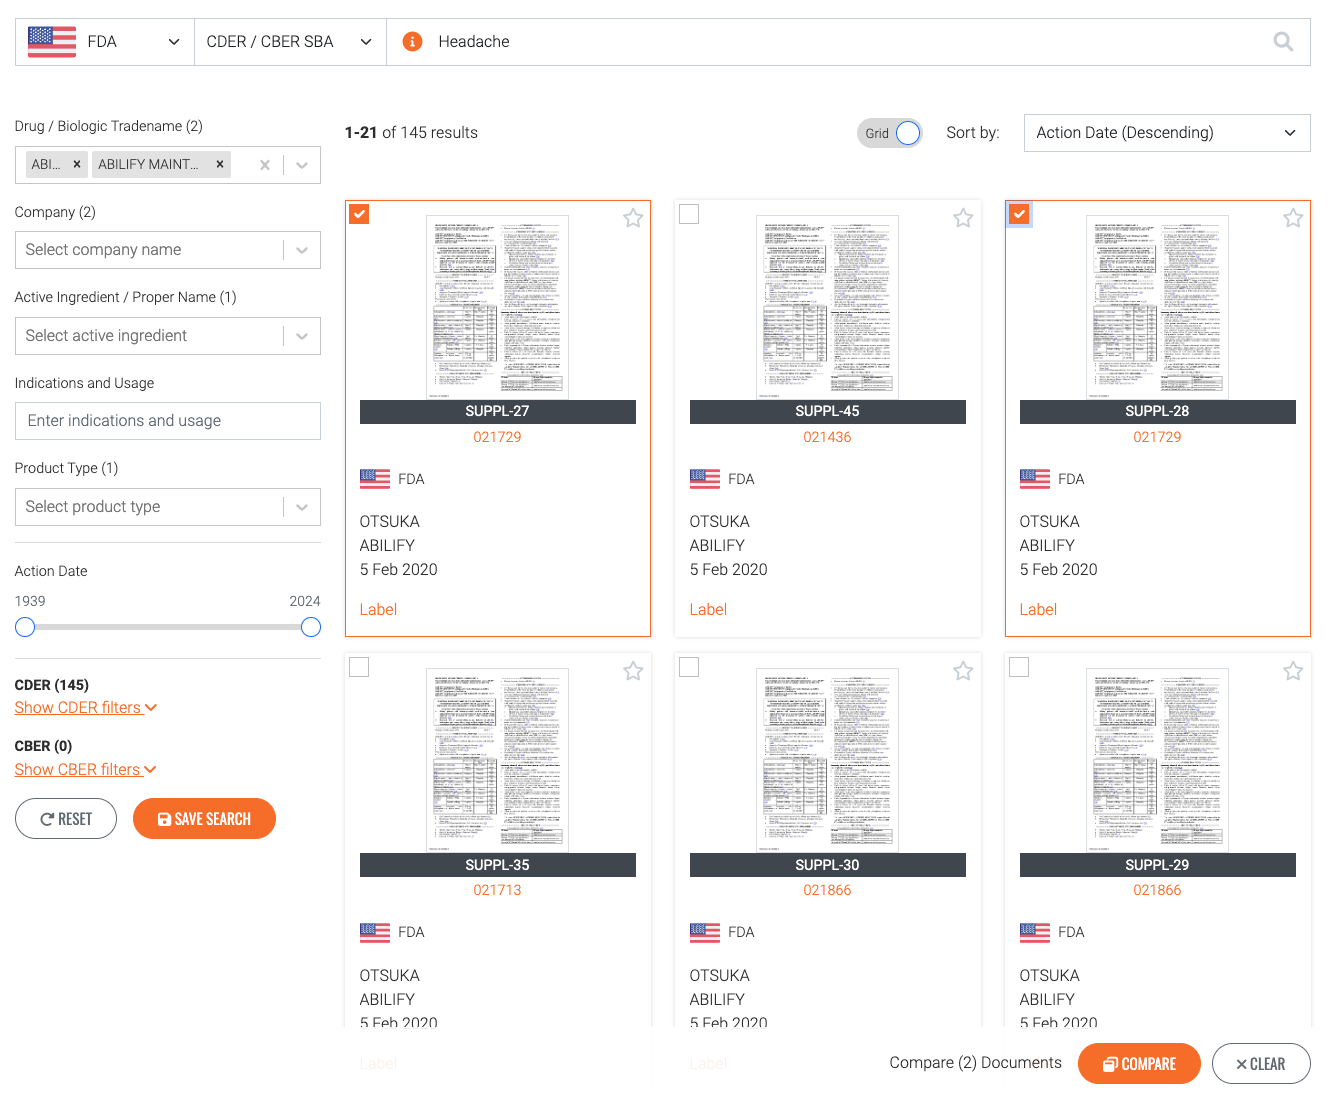The height and width of the screenshot is (1096, 1331).
Task: Click the SAVE SEARCH button
Action: pyautogui.click(x=204, y=819)
